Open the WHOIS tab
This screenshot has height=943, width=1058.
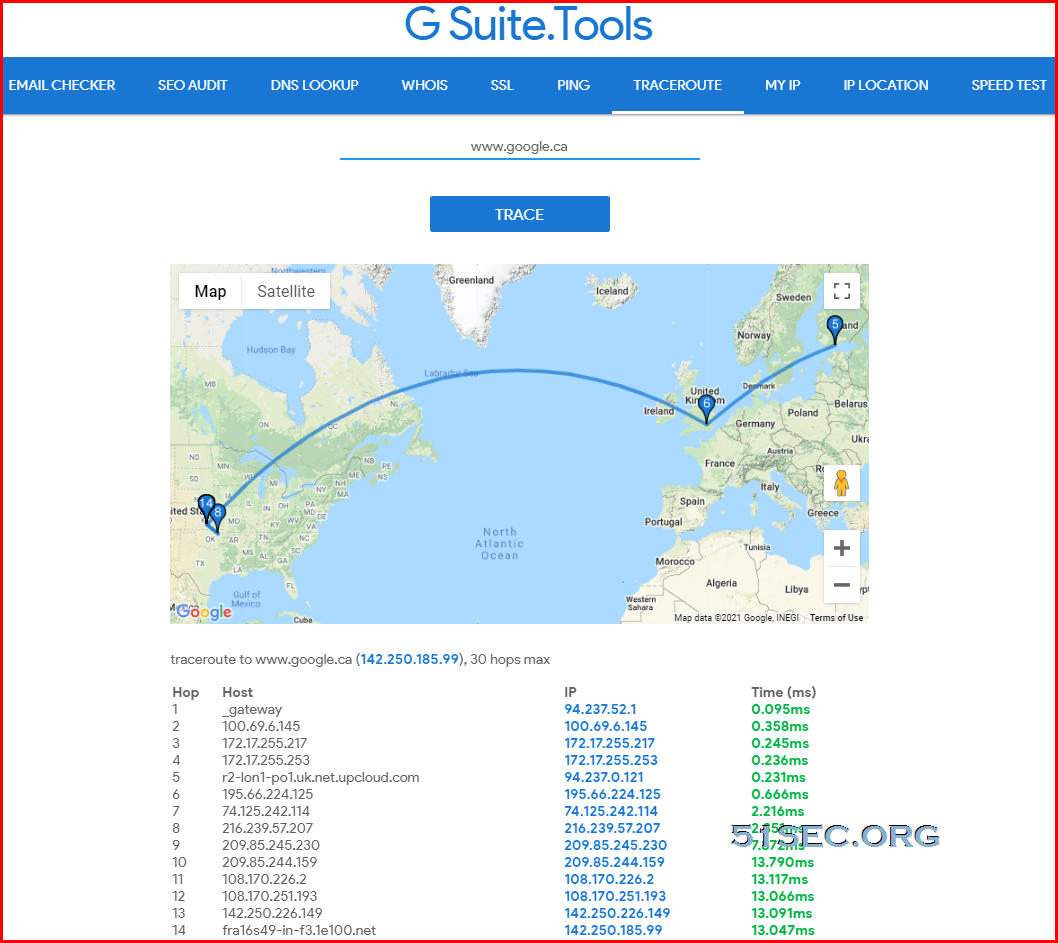424,86
